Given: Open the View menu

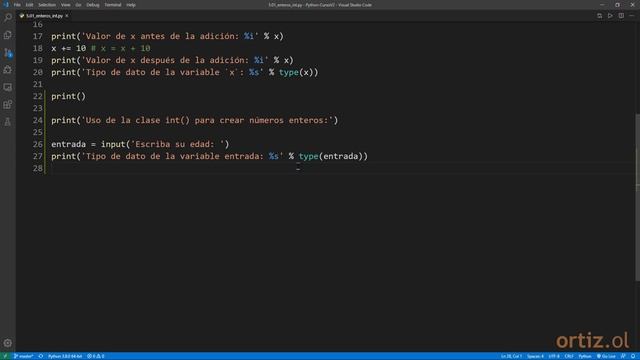Looking at the screenshot, I should (x=65, y=5).
